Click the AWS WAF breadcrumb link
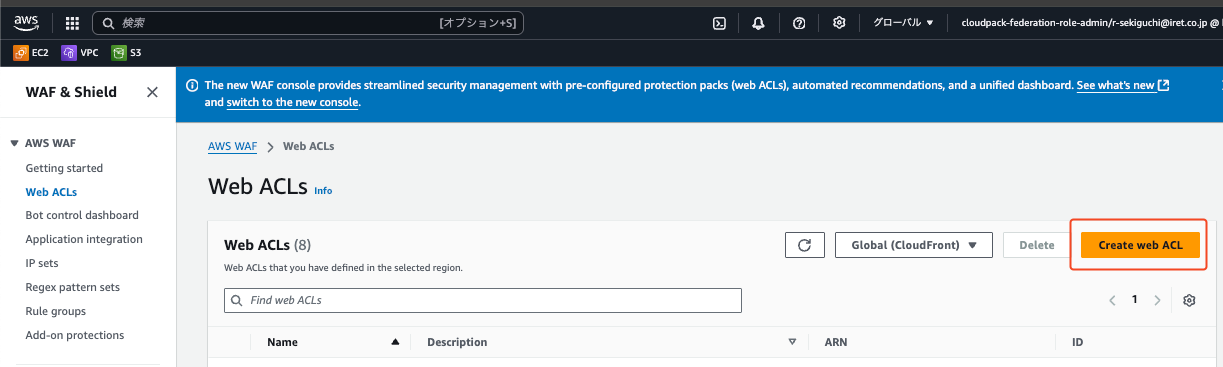Image resolution: width=1223 pixels, height=367 pixels. pos(232,146)
